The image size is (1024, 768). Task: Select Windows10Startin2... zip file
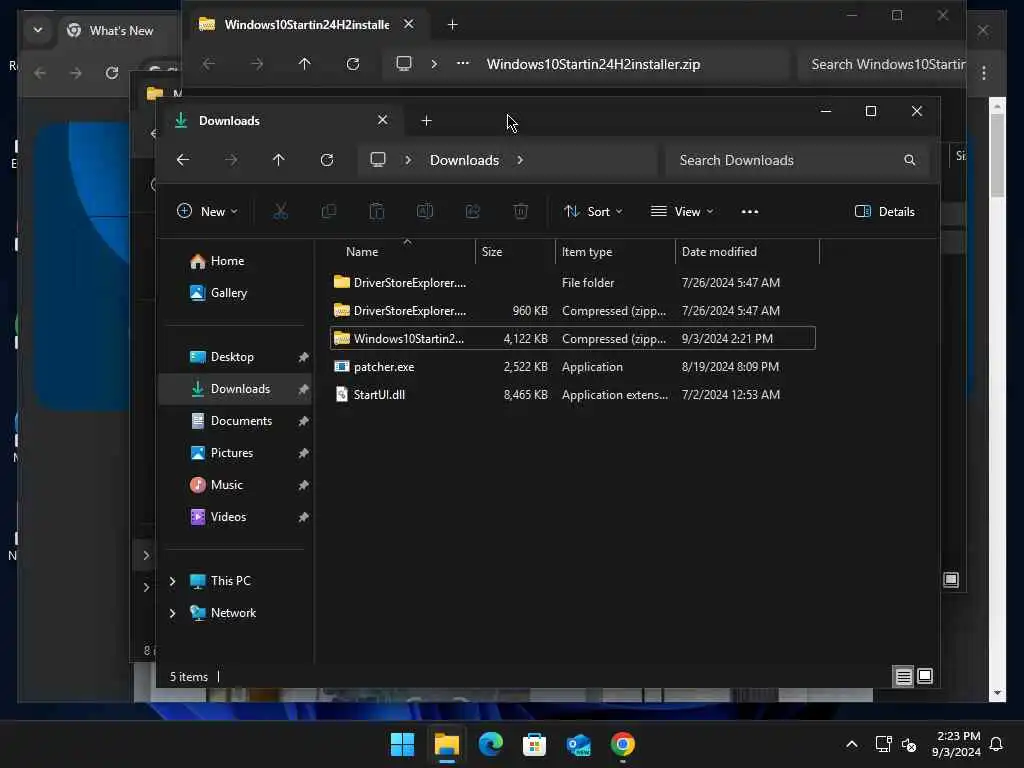[573, 338]
